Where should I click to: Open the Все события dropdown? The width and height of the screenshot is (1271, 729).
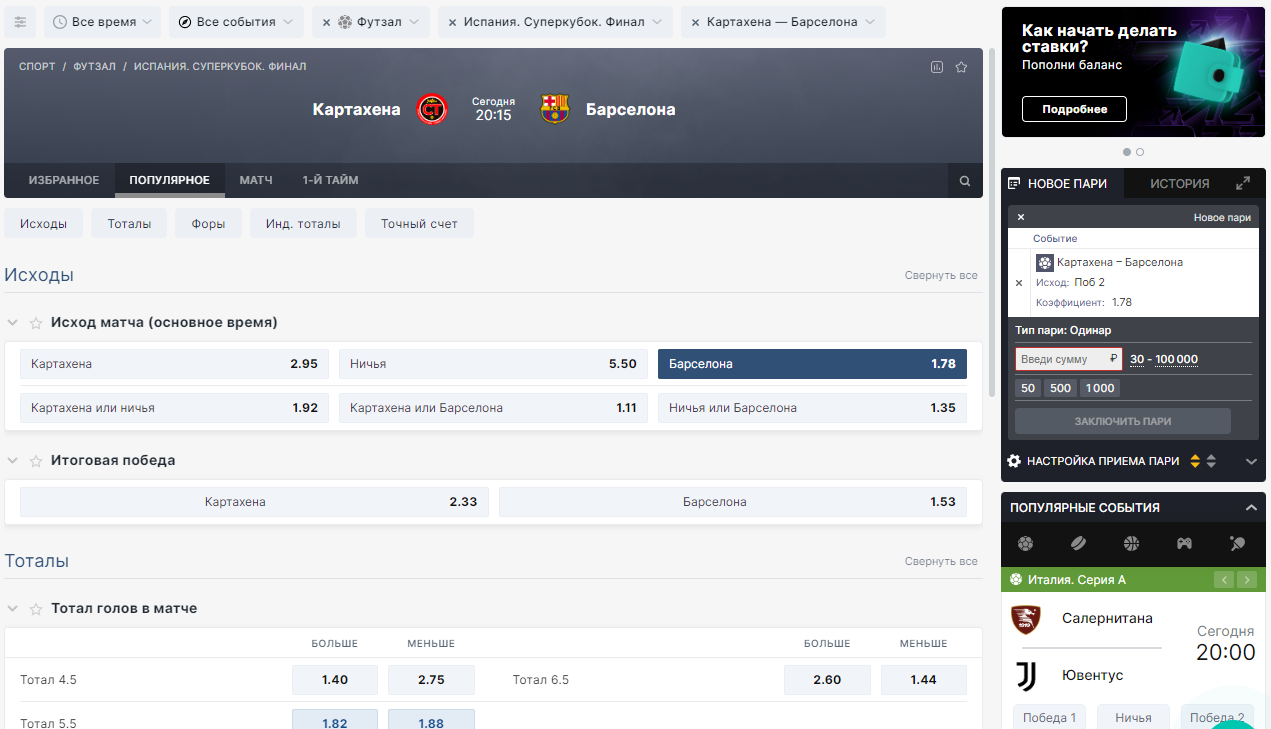click(236, 22)
